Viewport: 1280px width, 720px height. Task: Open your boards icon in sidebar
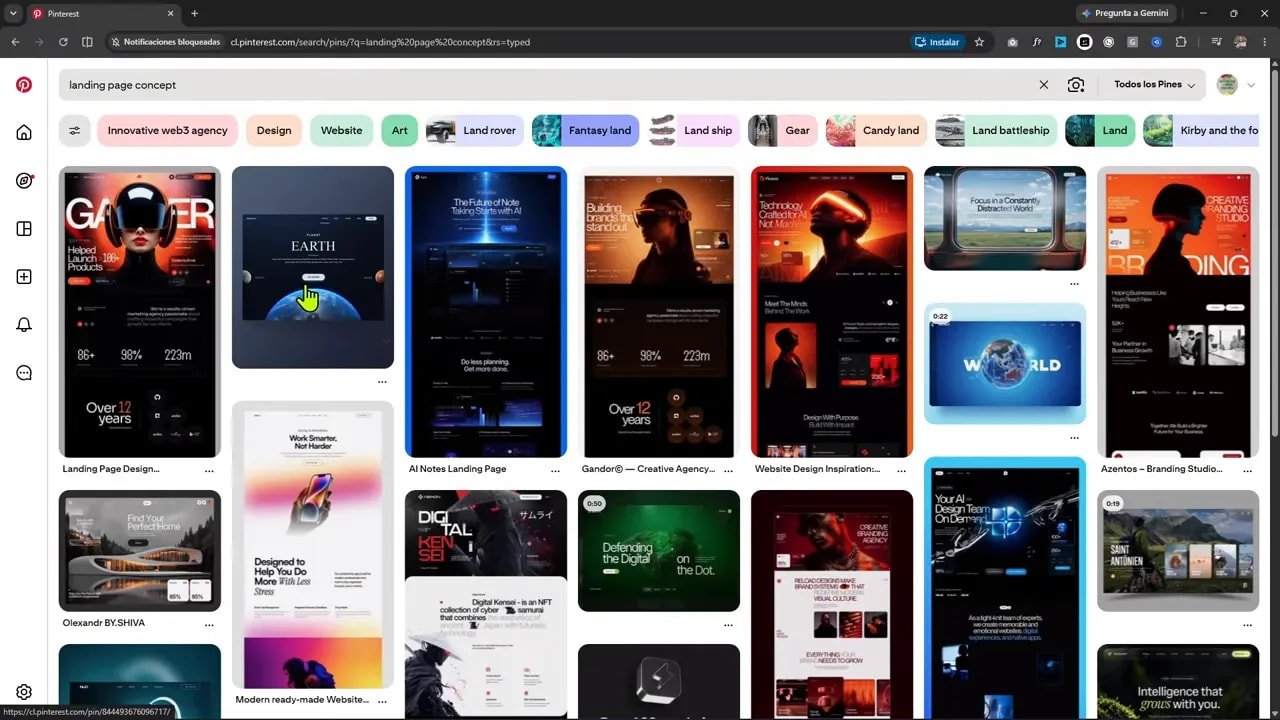tap(24, 228)
